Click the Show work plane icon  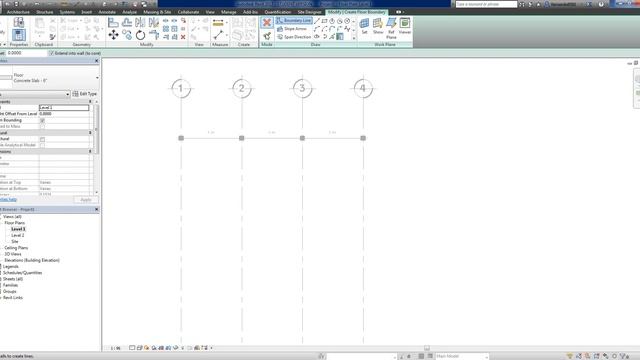pos(378,26)
